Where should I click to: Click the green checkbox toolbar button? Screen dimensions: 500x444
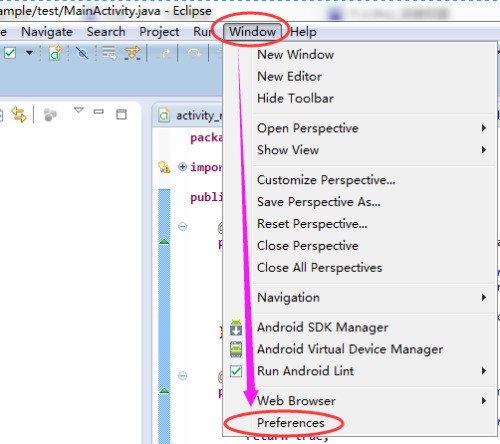(10, 53)
